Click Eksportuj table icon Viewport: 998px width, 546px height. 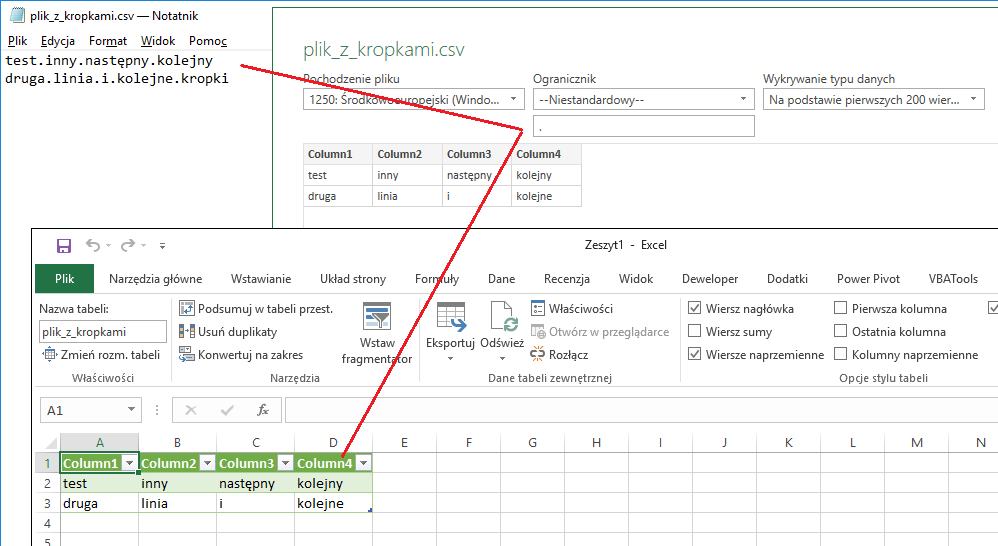coord(451,316)
